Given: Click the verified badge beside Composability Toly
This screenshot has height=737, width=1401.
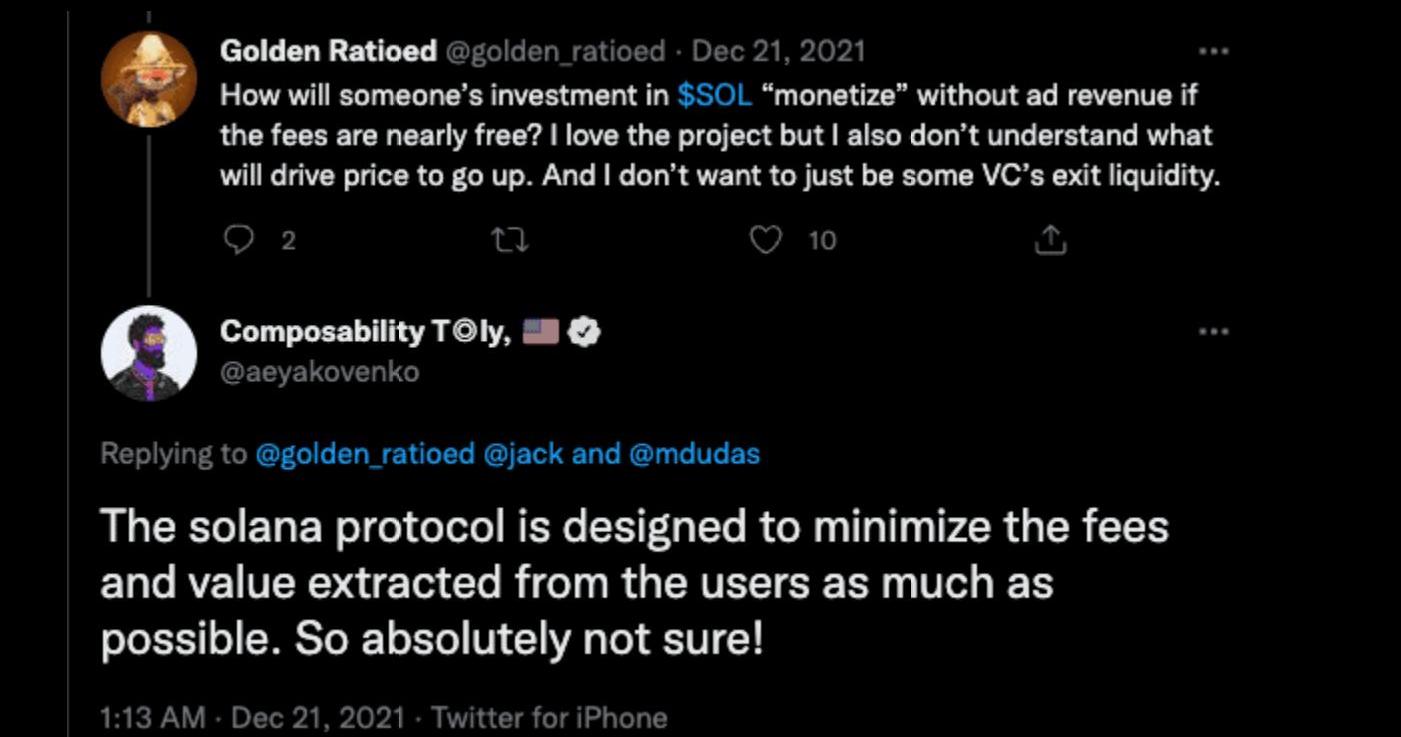Looking at the screenshot, I should (x=583, y=332).
